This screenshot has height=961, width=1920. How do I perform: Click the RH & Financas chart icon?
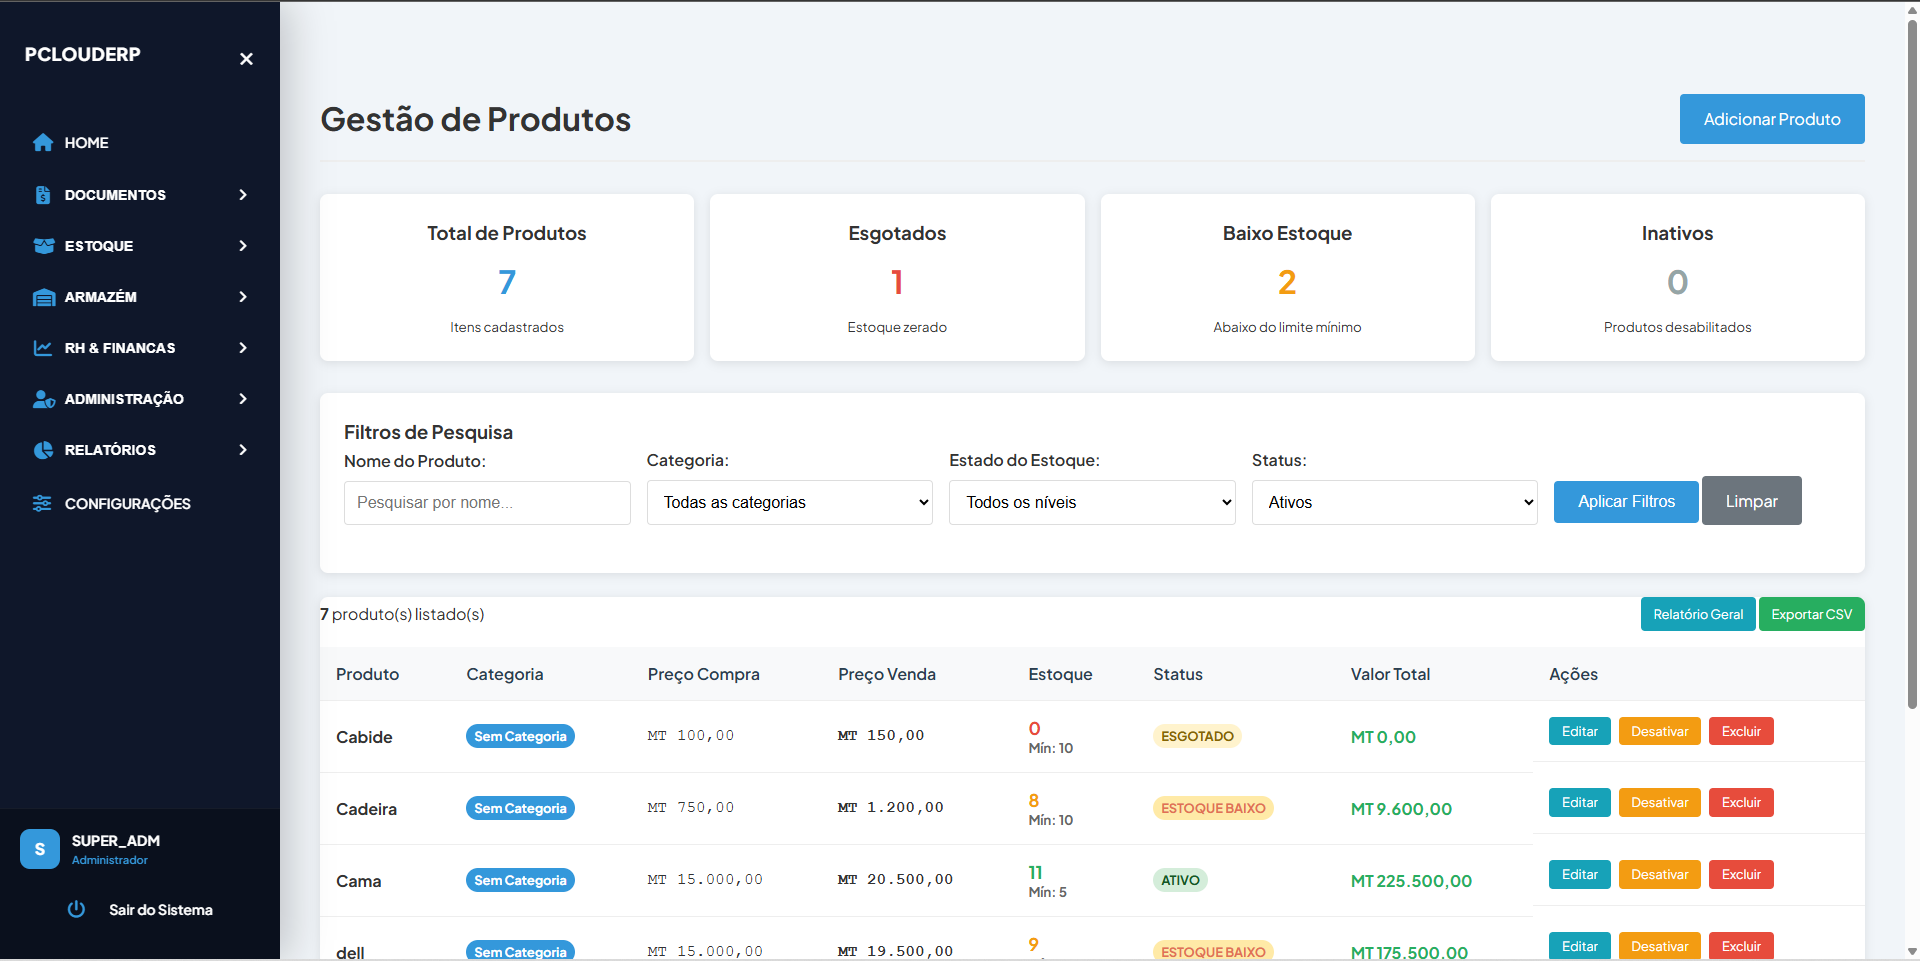tap(43, 348)
